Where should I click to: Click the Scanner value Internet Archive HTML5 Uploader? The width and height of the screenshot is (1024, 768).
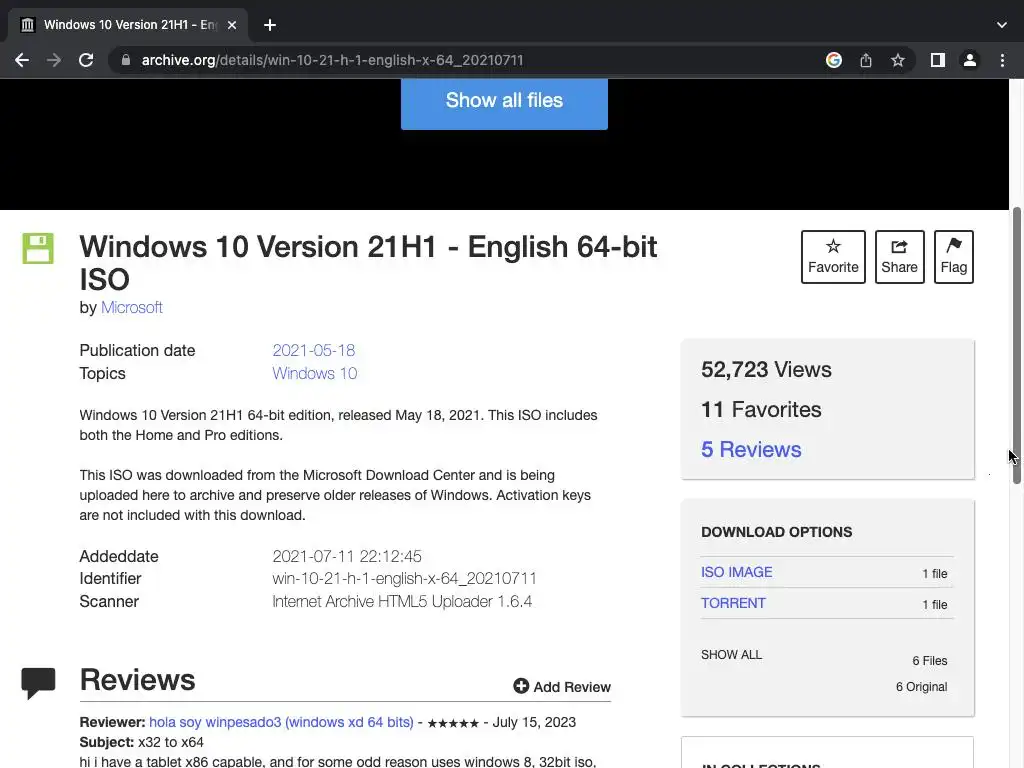[402, 601]
